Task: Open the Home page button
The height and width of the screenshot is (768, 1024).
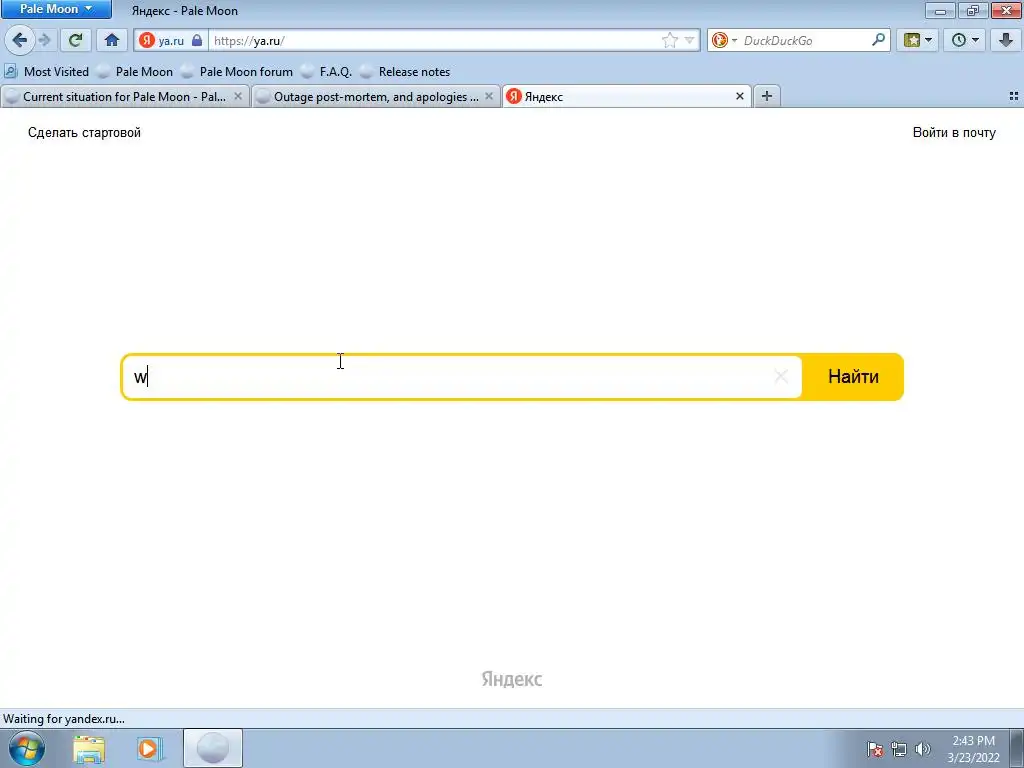Action: point(112,40)
